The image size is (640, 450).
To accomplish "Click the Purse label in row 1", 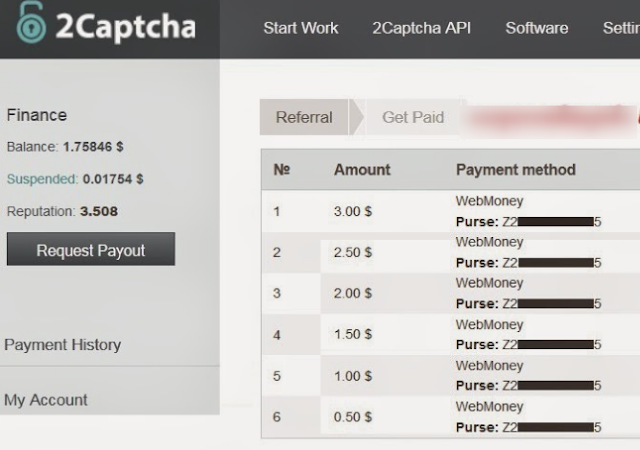I will (477, 222).
